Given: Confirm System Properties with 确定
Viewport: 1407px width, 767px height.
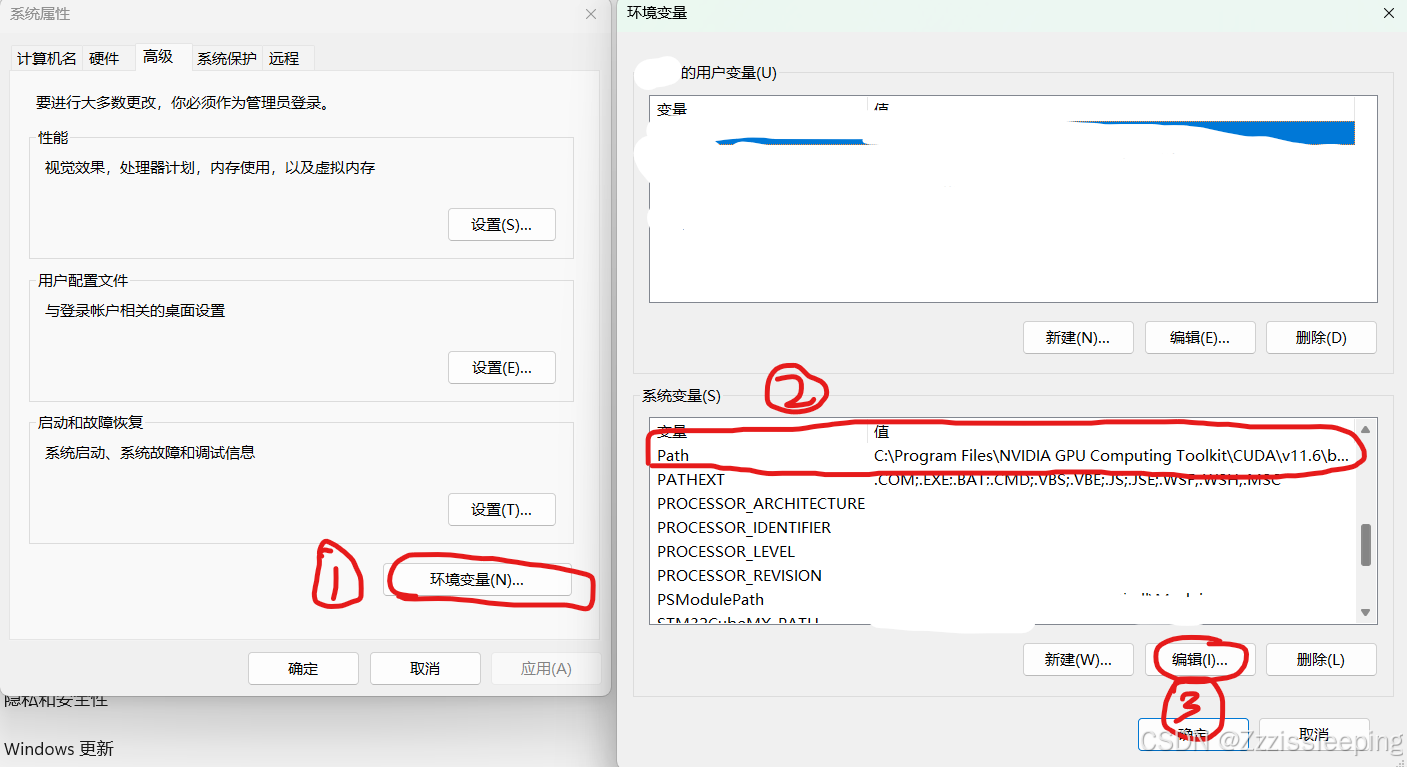Looking at the screenshot, I should pos(303,668).
